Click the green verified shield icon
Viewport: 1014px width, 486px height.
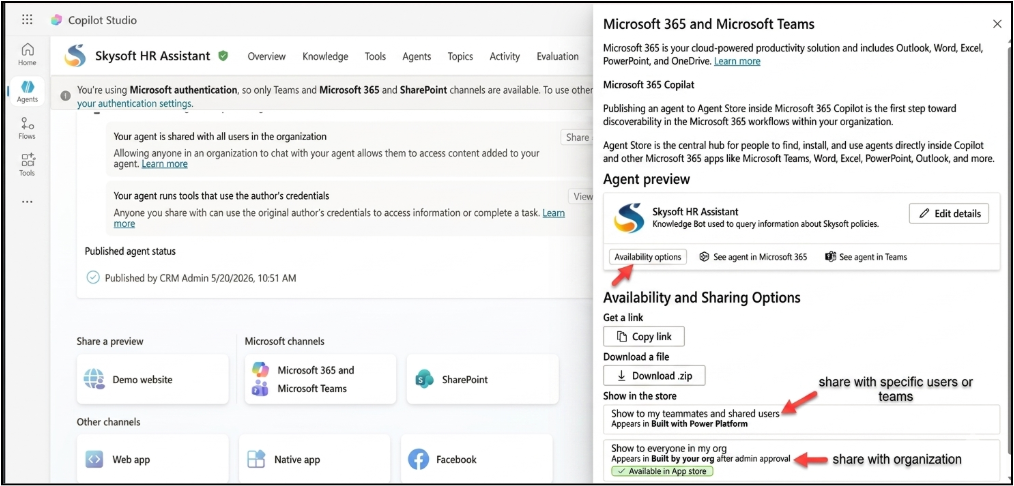tap(223, 56)
